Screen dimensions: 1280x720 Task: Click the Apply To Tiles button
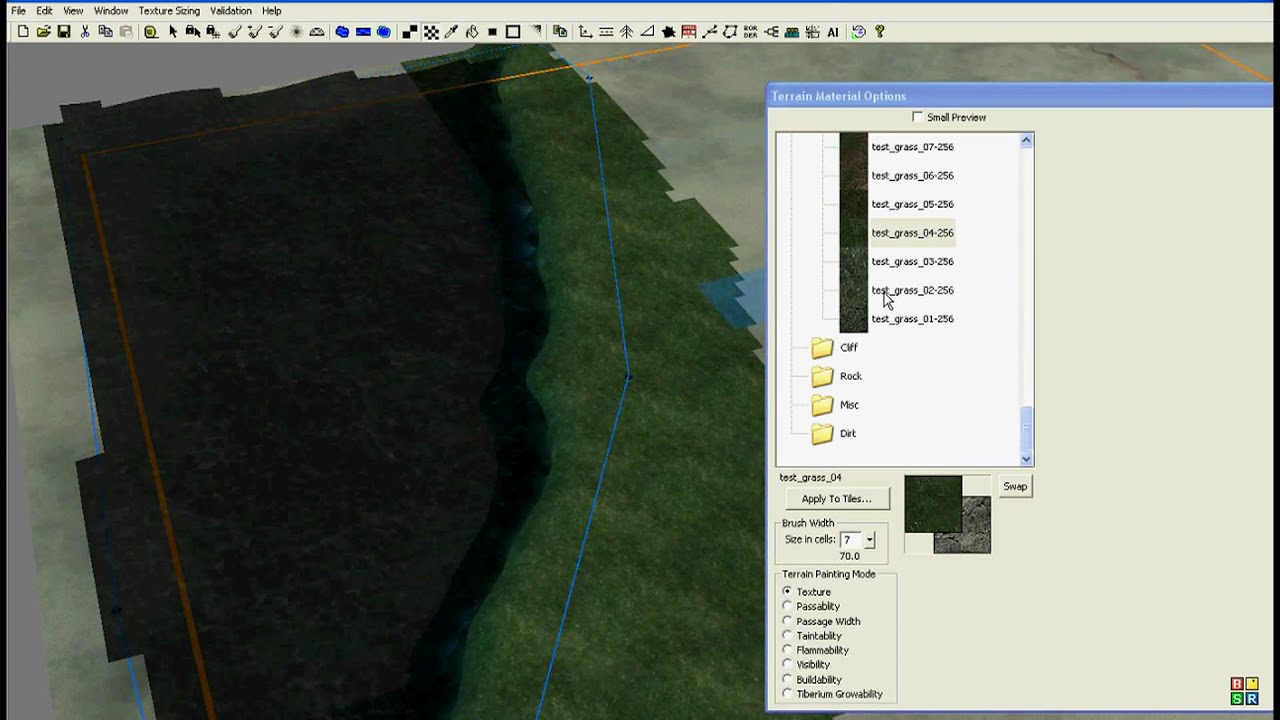point(836,499)
